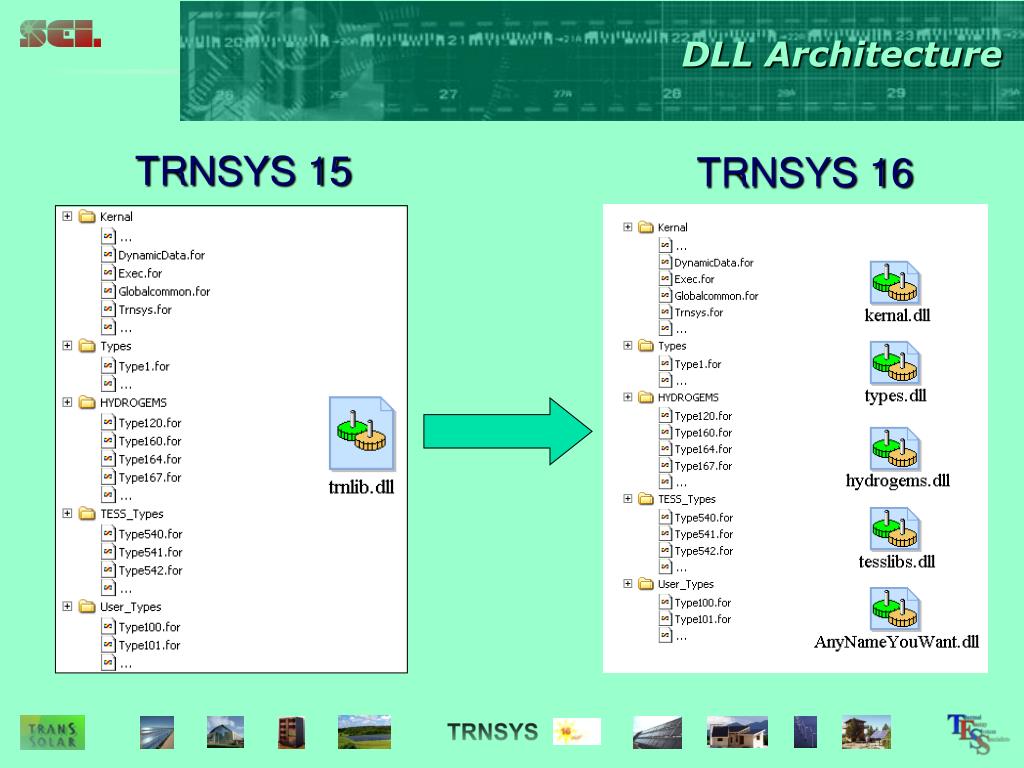Expand the User_Types node in TRNSYS 16 tree
1024x768 pixels.
point(628,584)
